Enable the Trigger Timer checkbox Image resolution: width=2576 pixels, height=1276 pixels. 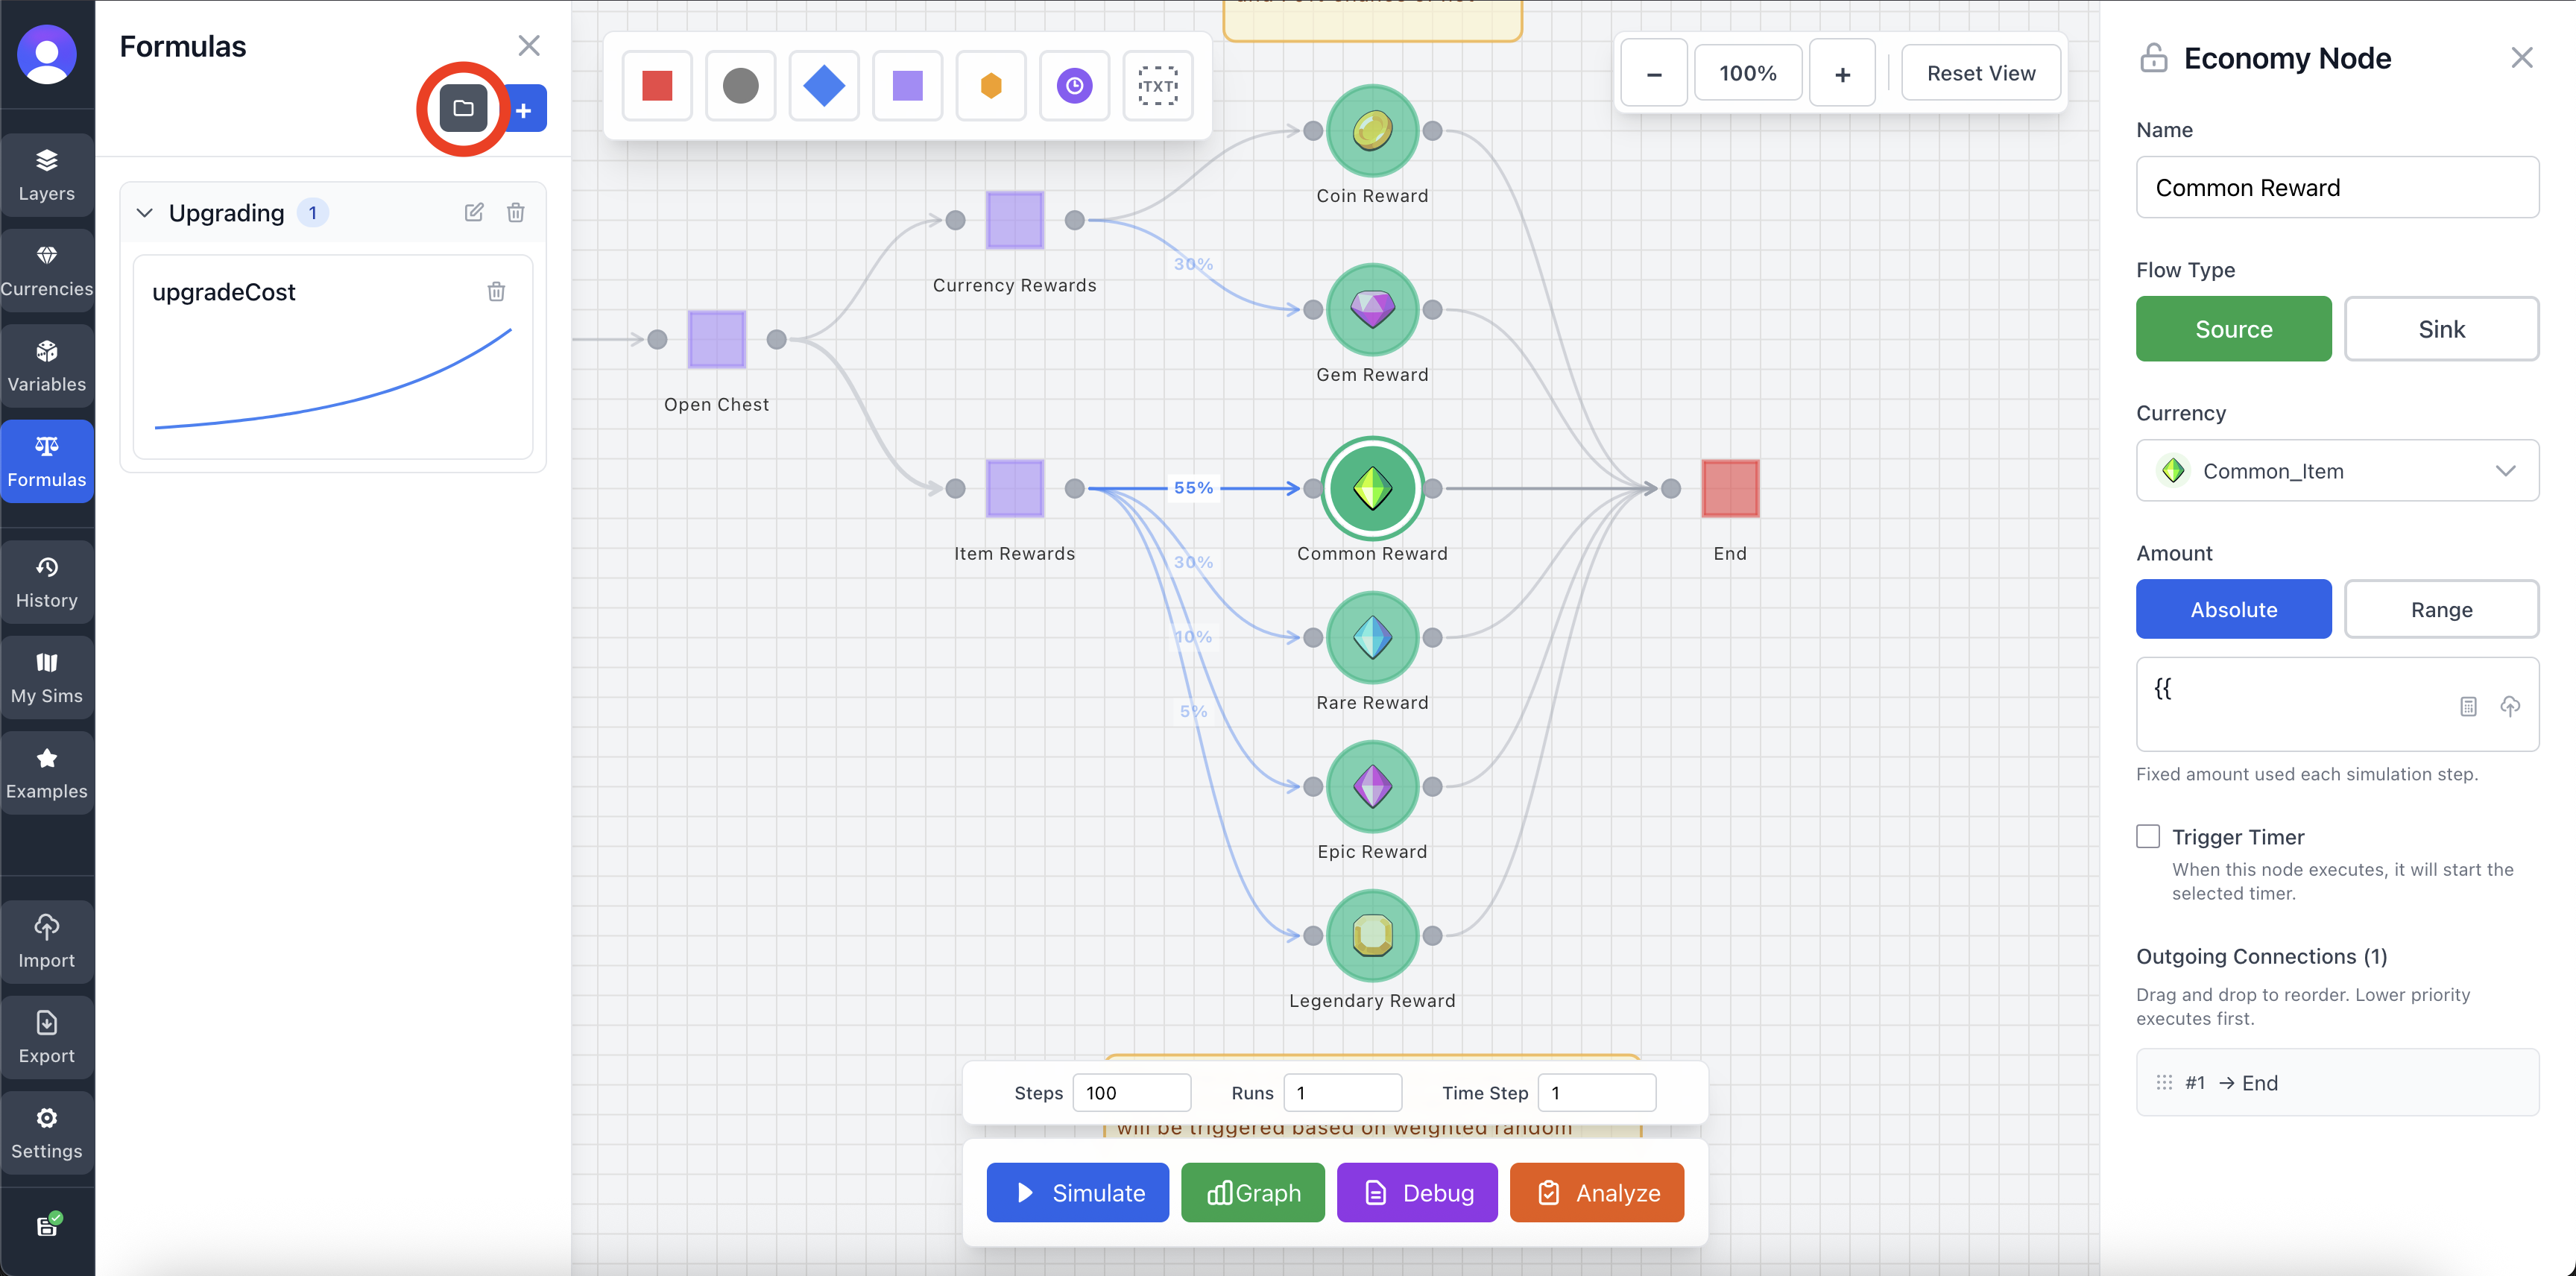point(2148,836)
